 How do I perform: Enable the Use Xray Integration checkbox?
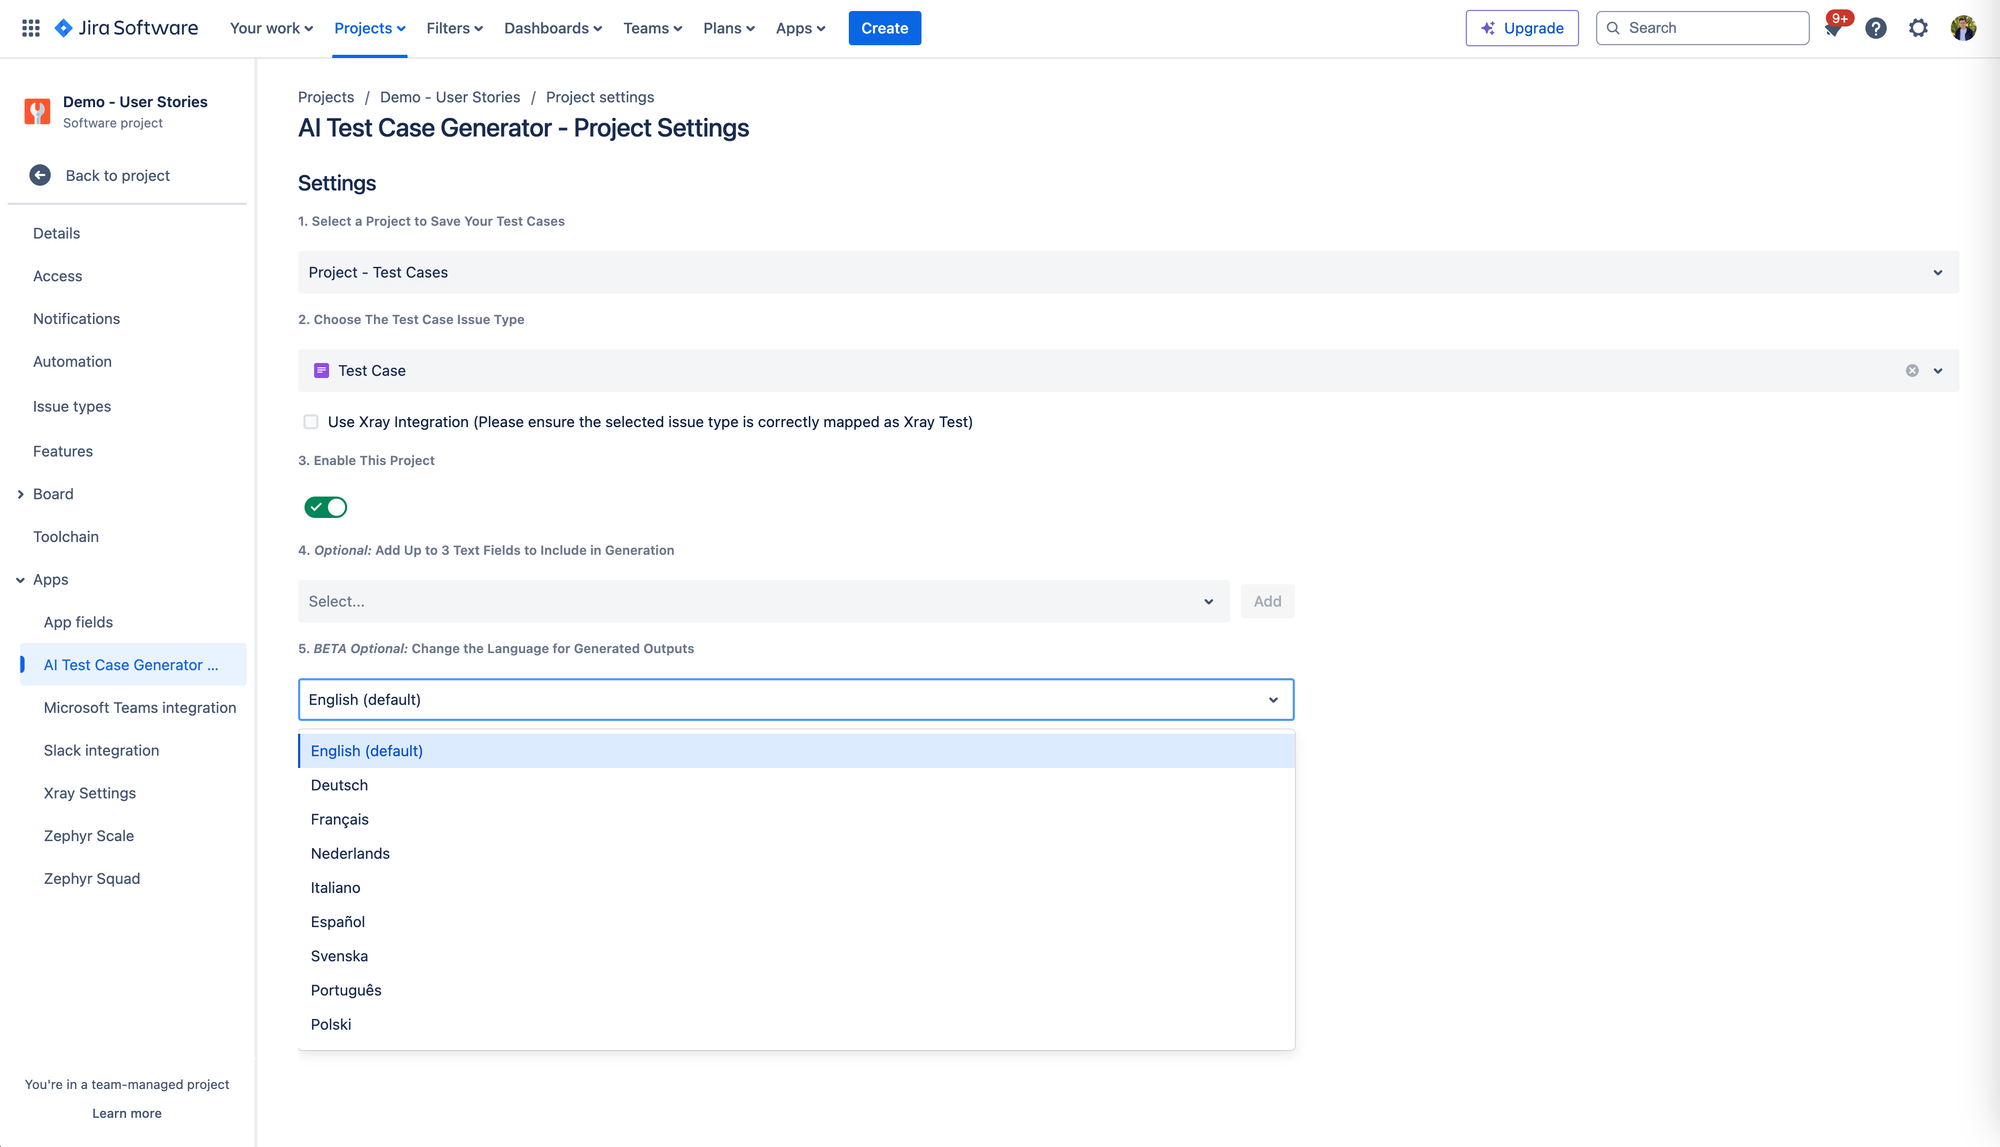click(x=311, y=422)
